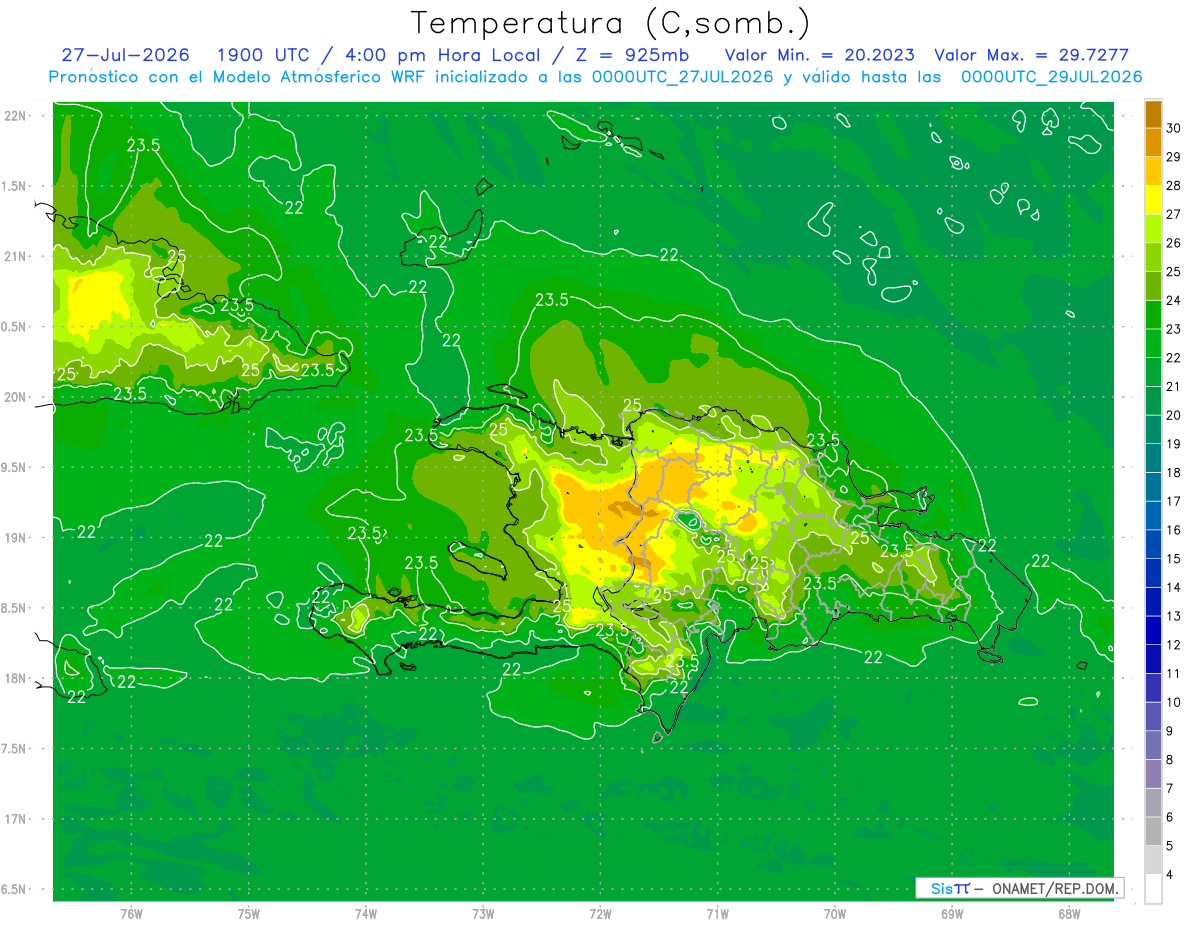This screenshot has width=1200, height=927.
Task: Pick the green legend swatch between 22 and 23
Action: tap(1153, 344)
